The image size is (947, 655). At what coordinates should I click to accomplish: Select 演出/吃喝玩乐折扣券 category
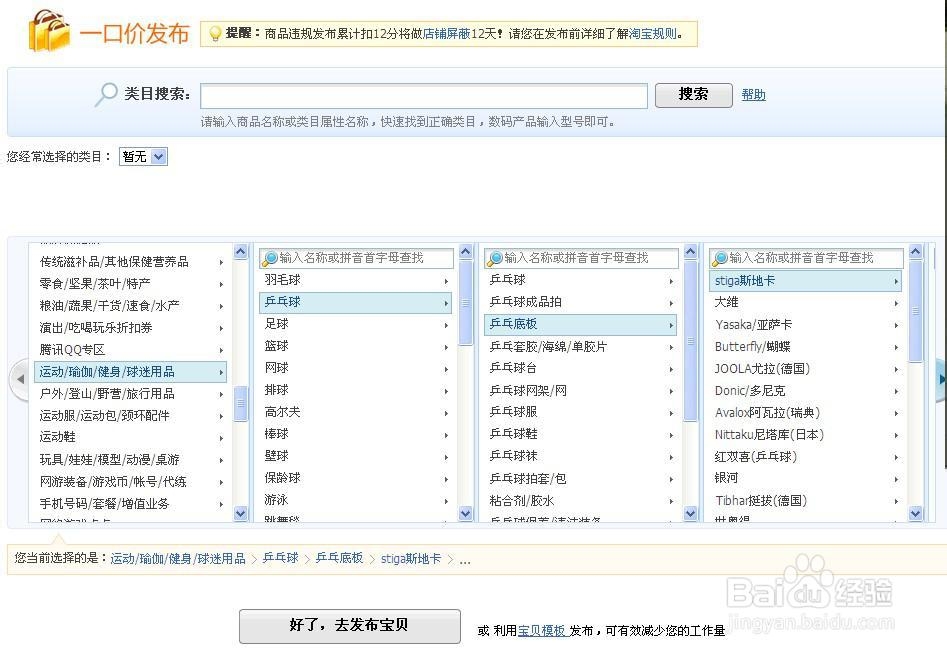(130, 328)
